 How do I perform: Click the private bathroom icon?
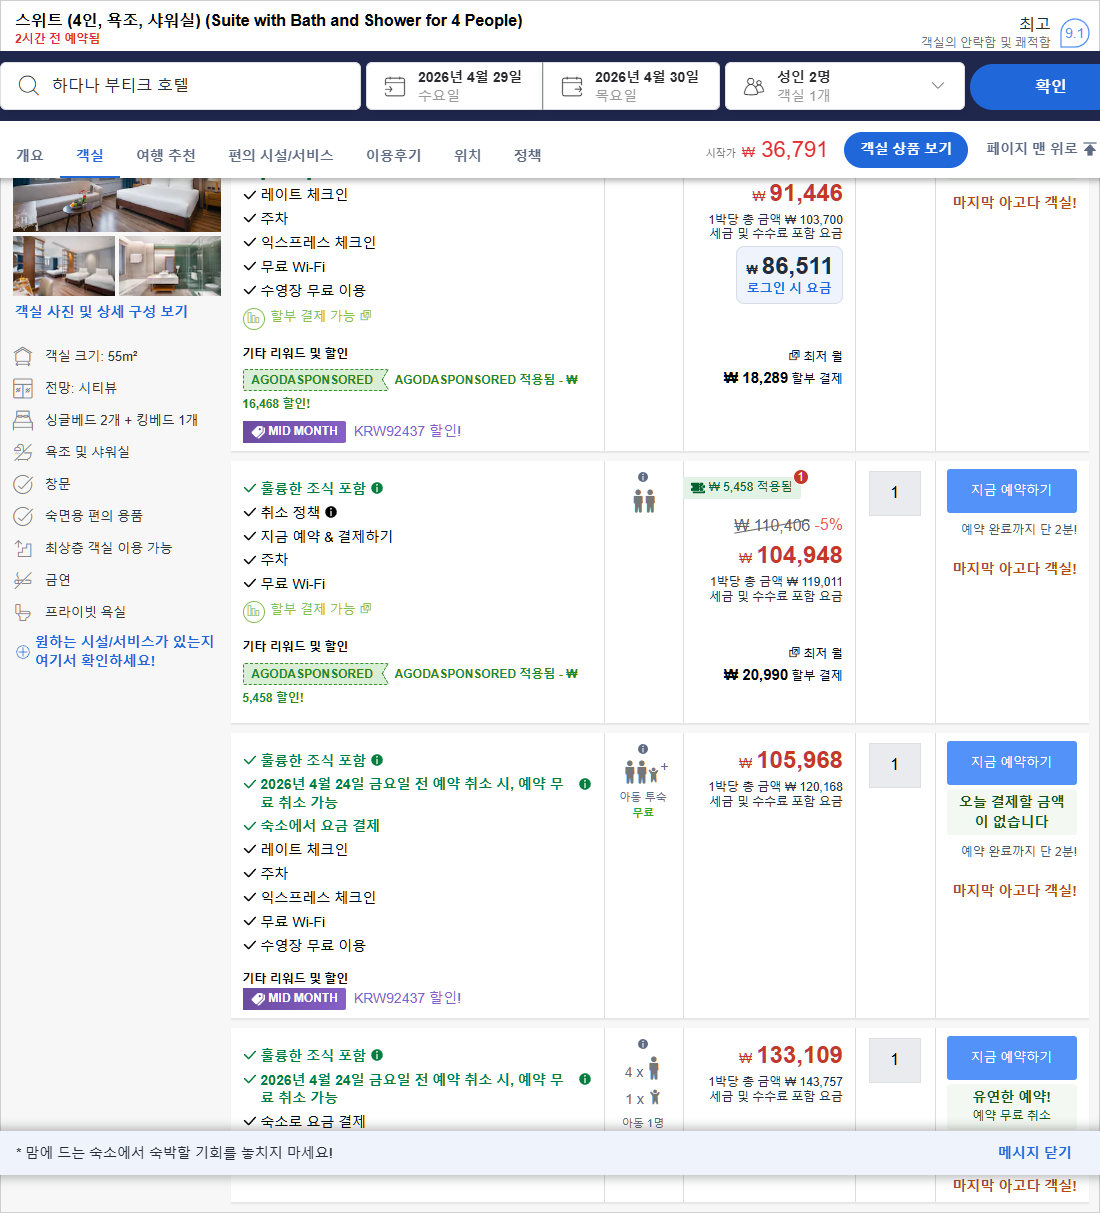23,612
